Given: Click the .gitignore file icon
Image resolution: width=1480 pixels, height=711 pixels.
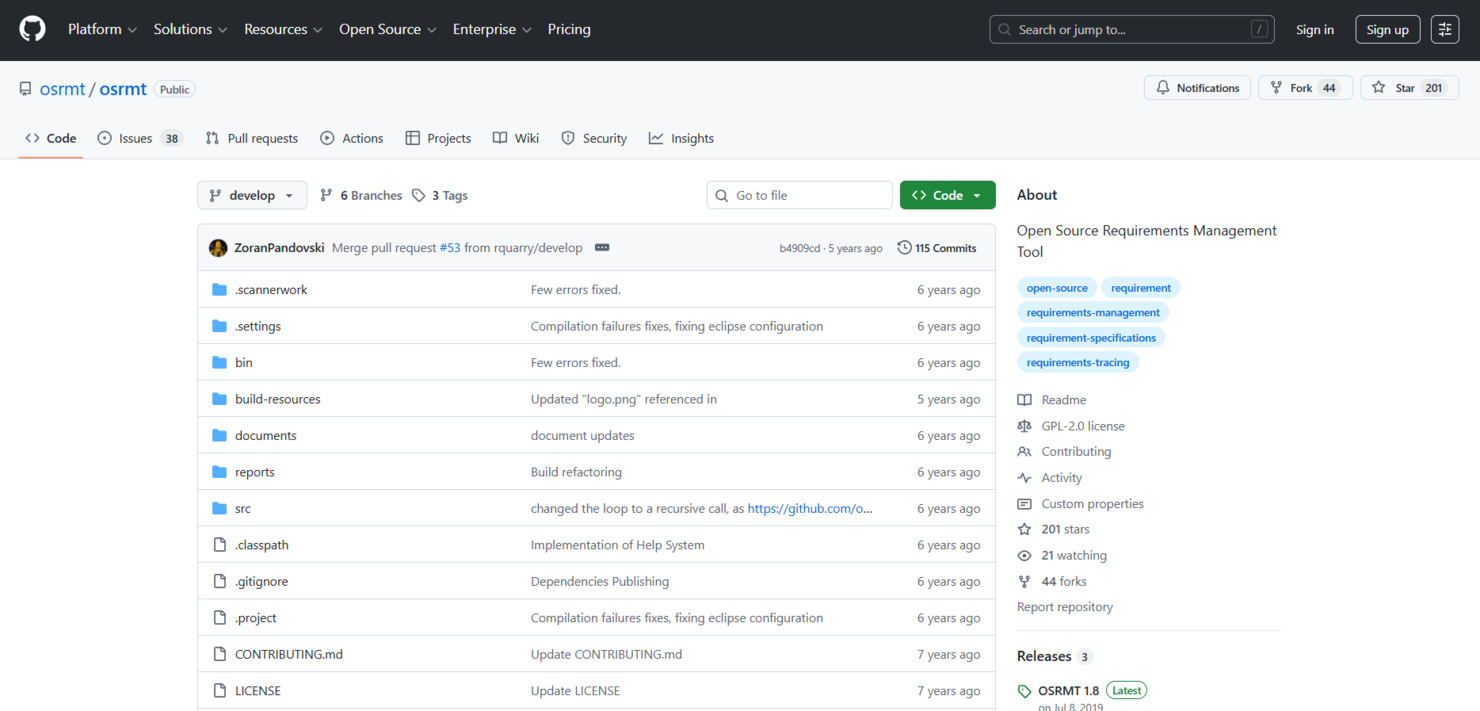Looking at the screenshot, I should 220,582.
